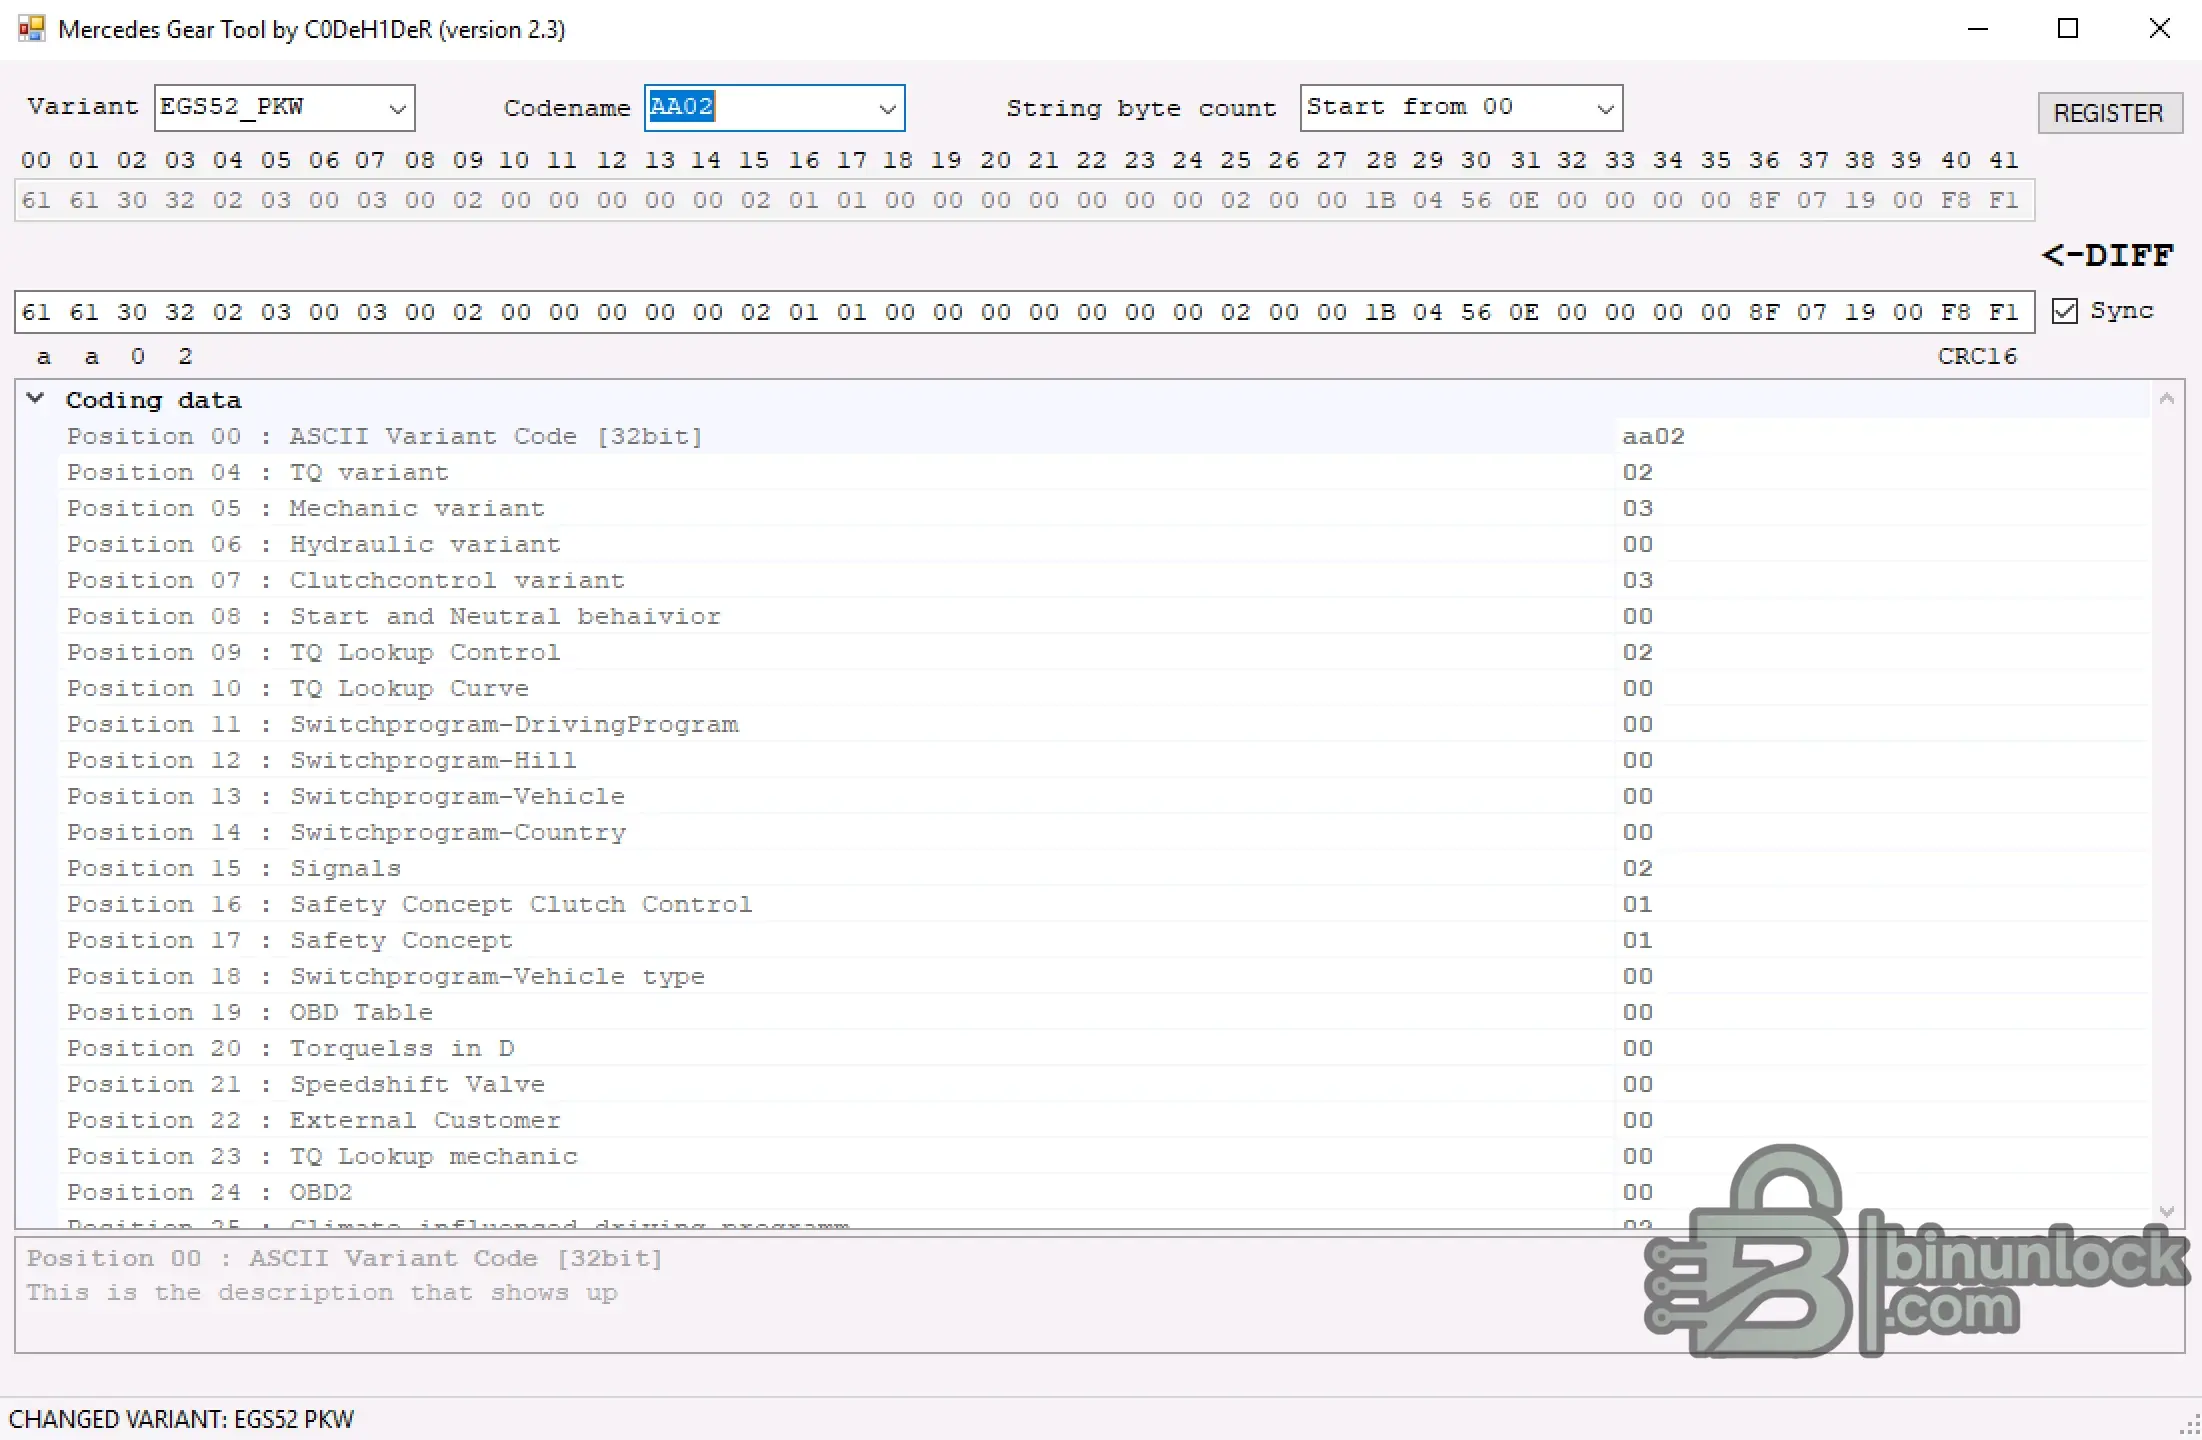Select Position 22 External Customer row
The image size is (2202, 1440).
(x=1104, y=1120)
